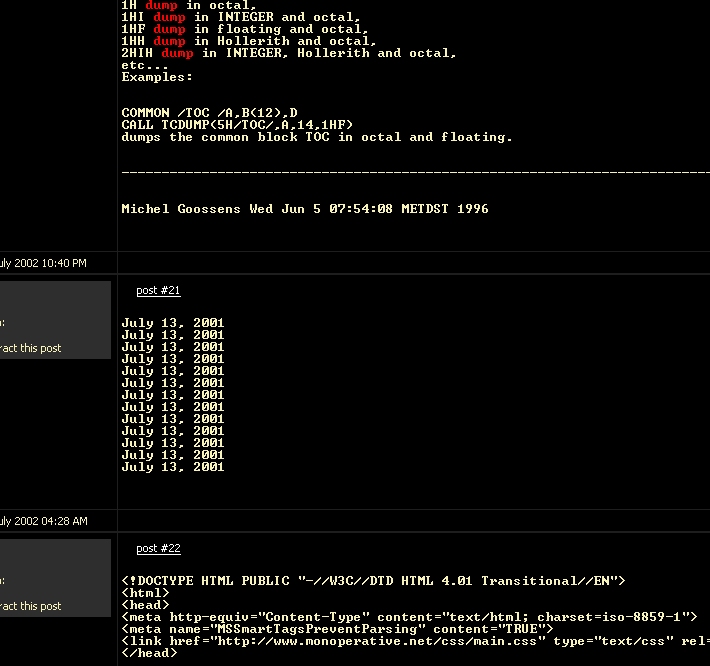Click the first 'July 13, 2001' line
710x666 pixels.
[173, 323]
